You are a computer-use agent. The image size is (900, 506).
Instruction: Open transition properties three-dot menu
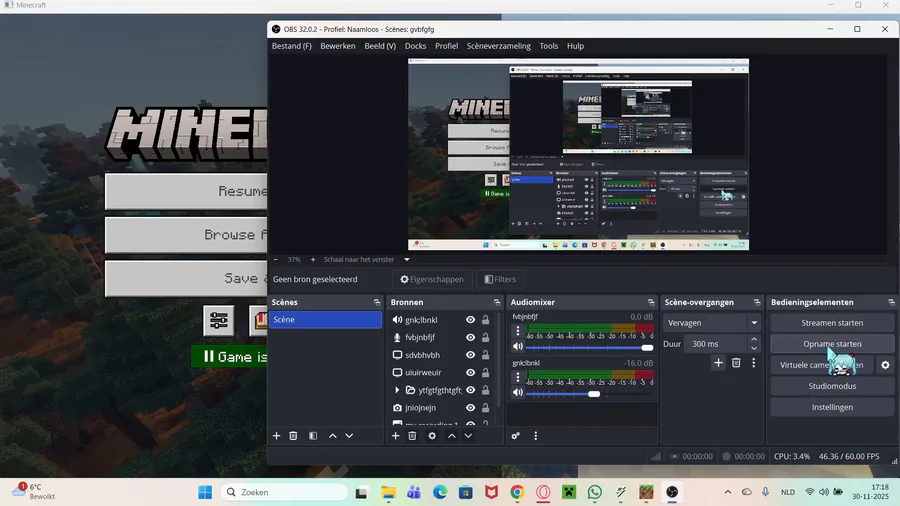point(754,363)
